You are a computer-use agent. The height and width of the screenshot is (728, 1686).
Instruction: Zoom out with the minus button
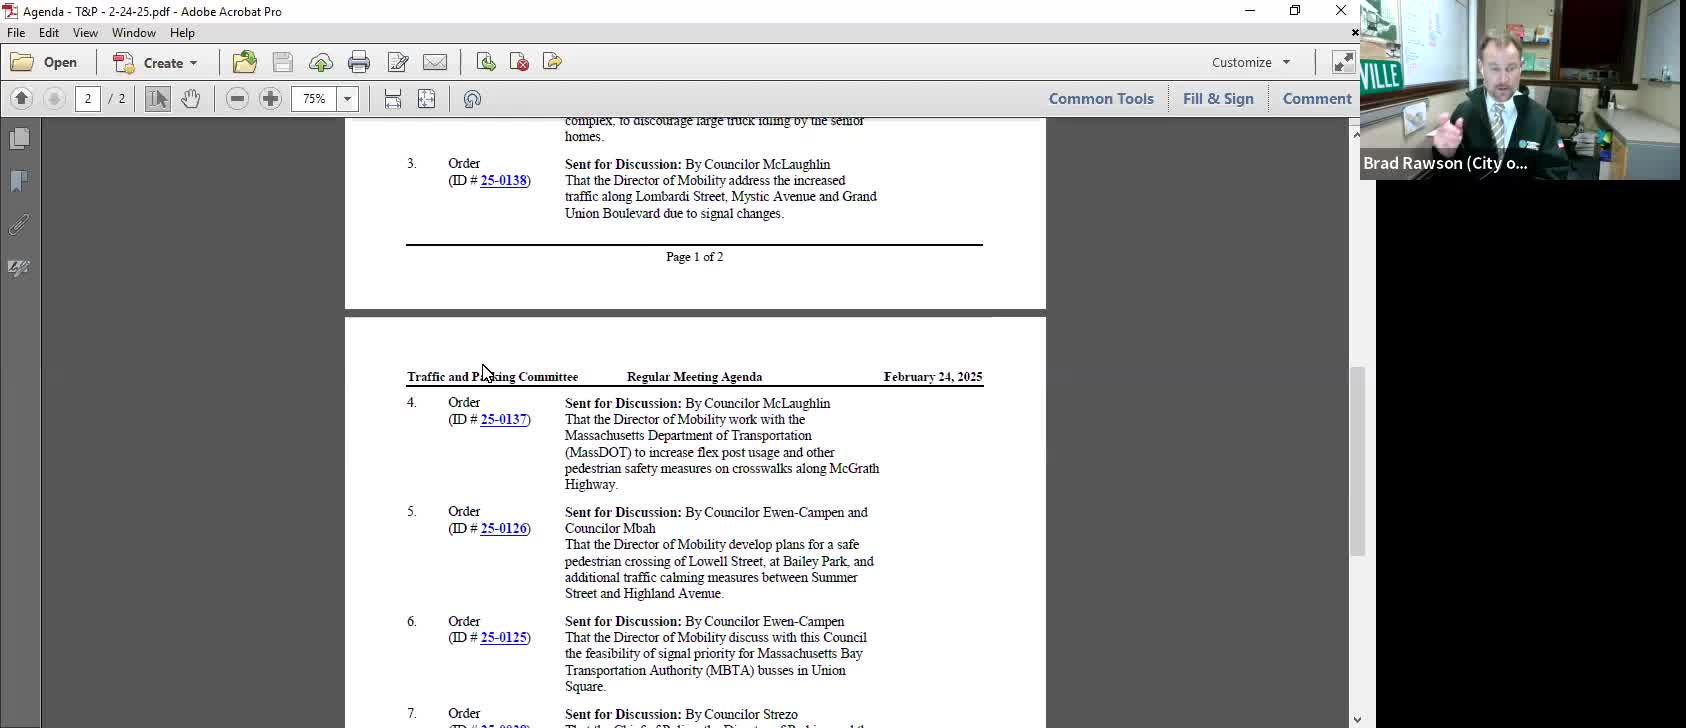(x=237, y=99)
